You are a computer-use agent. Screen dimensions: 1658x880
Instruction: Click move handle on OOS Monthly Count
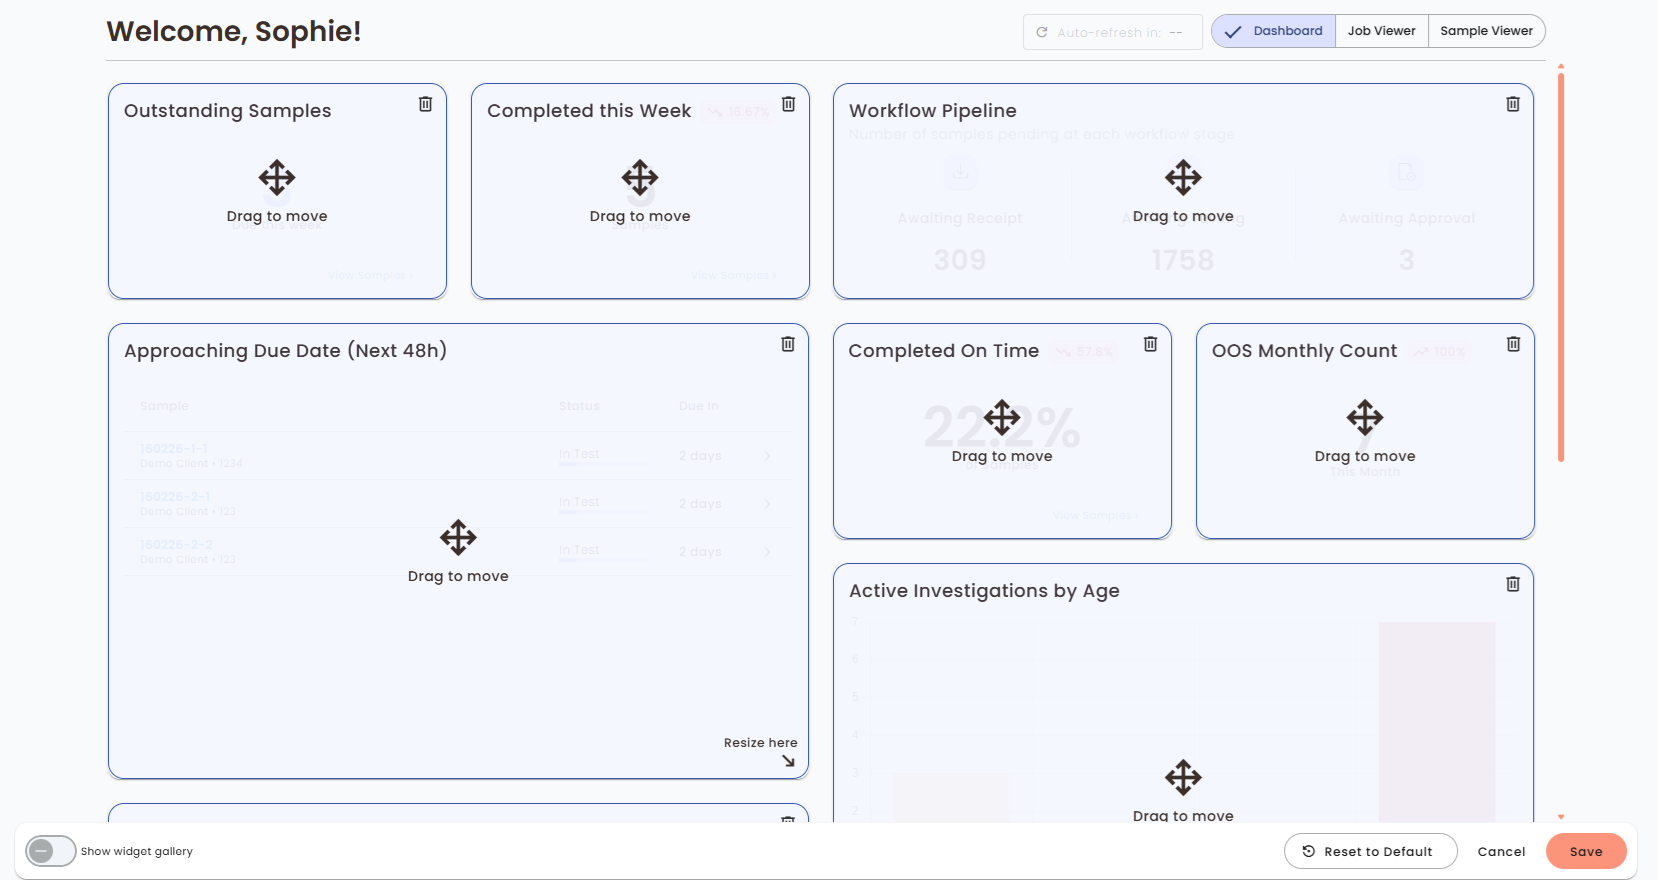click(1365, 418)
